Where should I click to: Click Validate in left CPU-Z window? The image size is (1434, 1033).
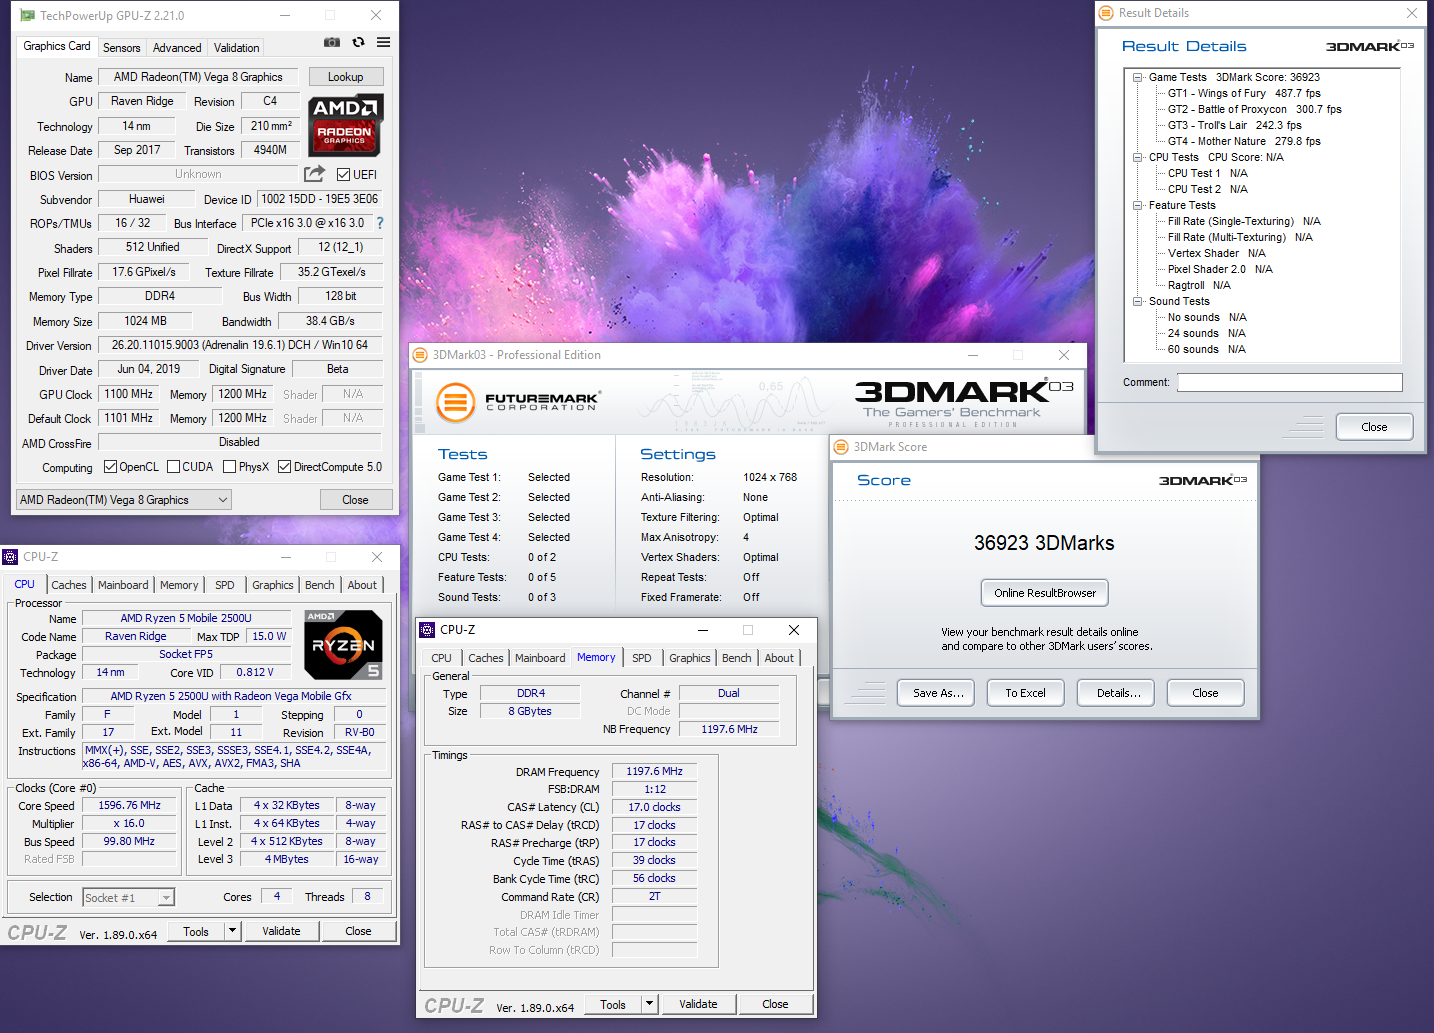click(x=281, y=931)
